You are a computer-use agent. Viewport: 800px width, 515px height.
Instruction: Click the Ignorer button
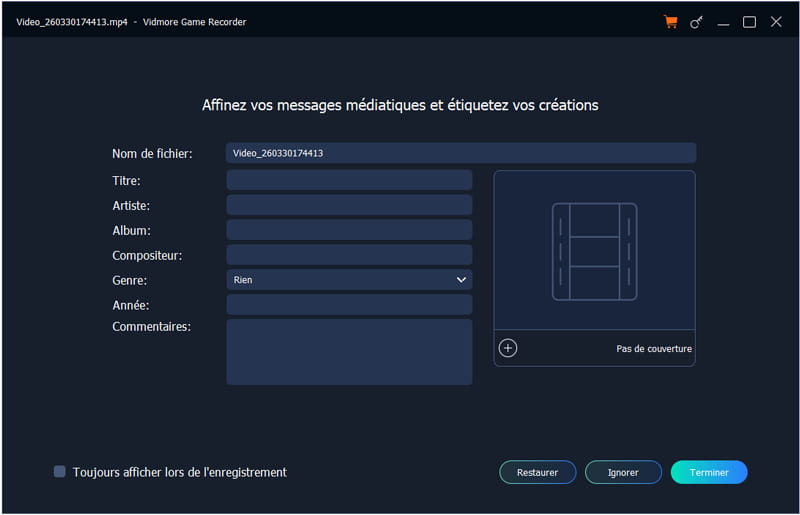tap(623, 472)
